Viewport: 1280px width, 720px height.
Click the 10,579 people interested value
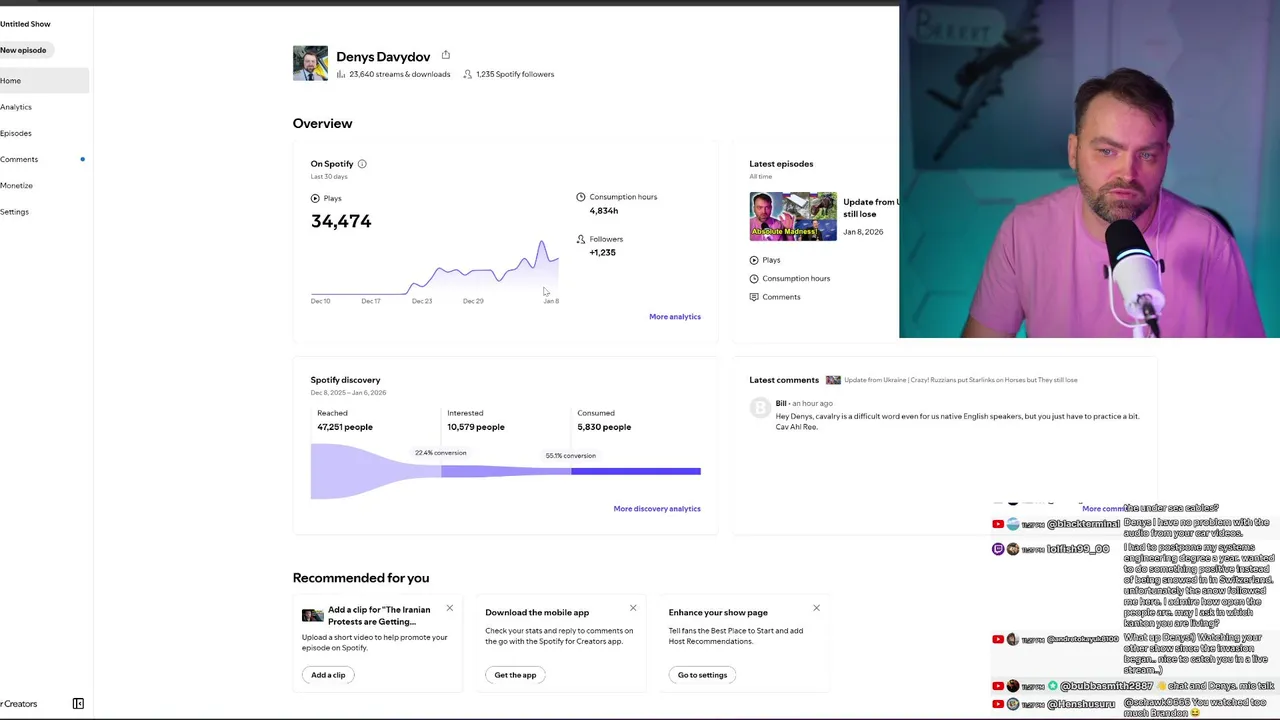point(476,427)
